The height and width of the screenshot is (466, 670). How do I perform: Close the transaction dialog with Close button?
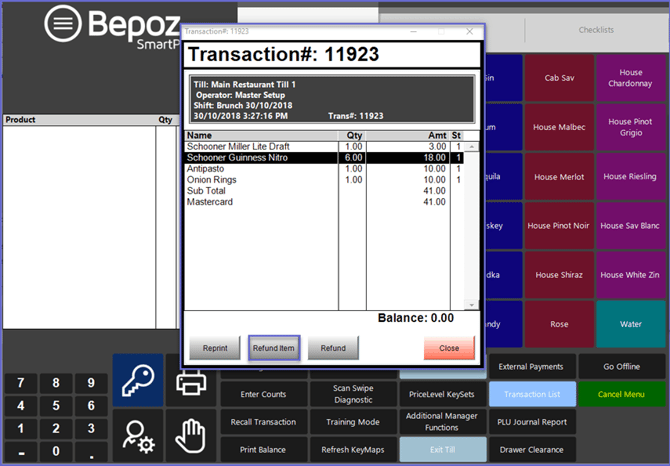449,348
